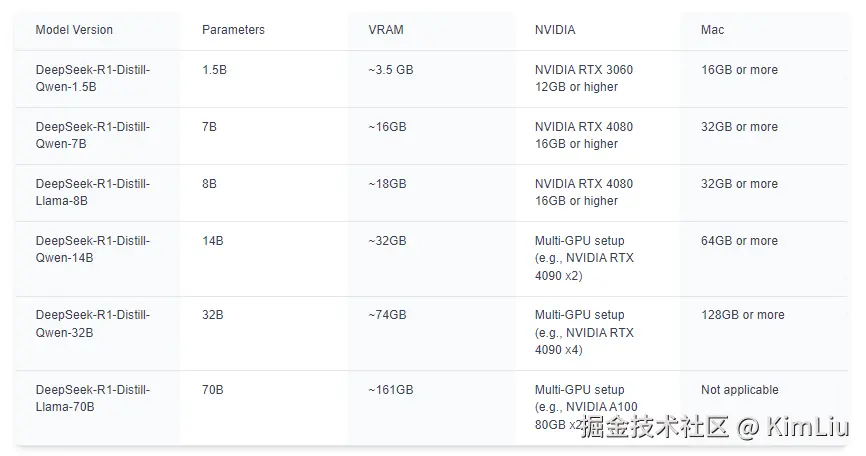
Task: Click the DeepSeek-R1-Distill-Llama-70B model name
Action: [x=93, y=398]
